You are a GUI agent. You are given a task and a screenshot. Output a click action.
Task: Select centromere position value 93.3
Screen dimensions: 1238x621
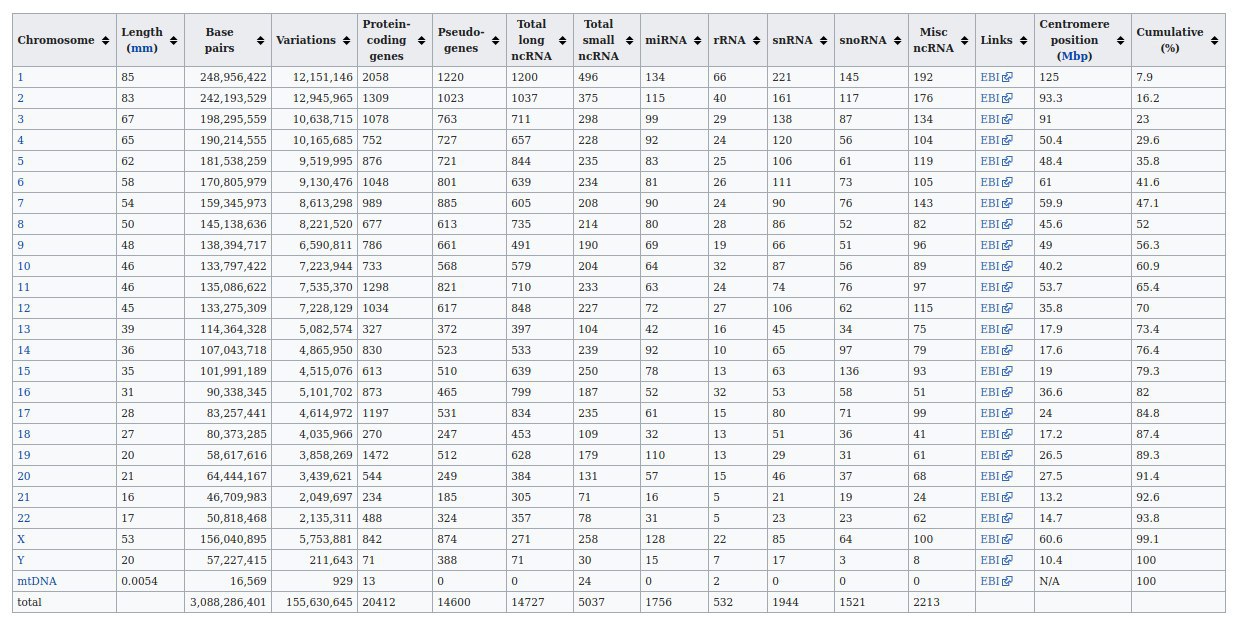[x=1050, y=98]
